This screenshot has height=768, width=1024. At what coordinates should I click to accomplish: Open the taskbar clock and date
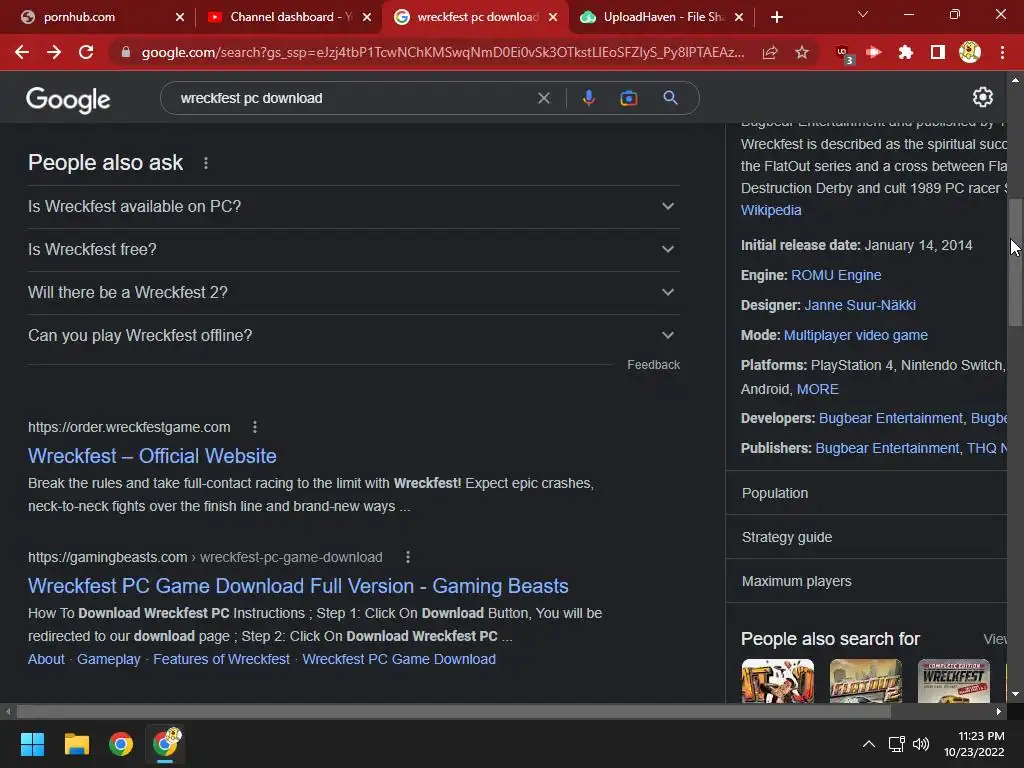tap(974, 744)
